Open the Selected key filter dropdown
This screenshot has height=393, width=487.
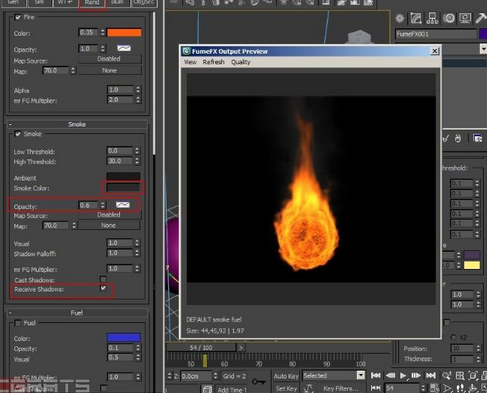(361, 376)
